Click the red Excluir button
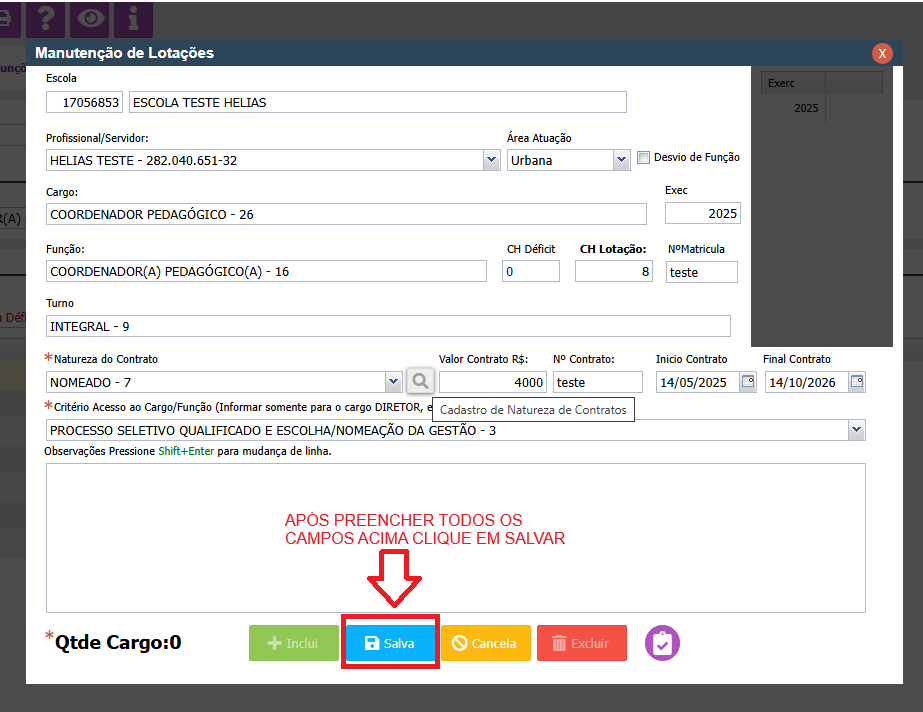The width and height of the screenshot is (923, 712). click(581, 643)
